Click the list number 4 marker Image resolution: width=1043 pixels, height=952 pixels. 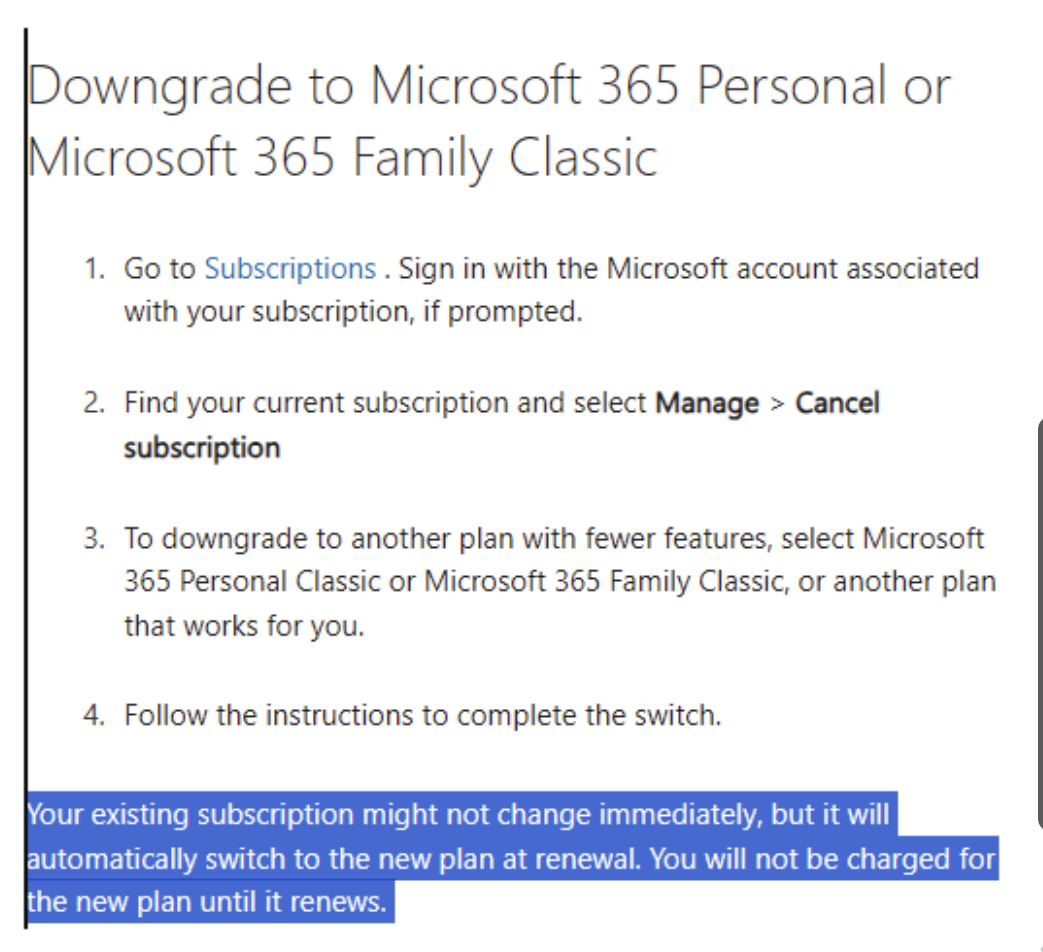(94, 715)
